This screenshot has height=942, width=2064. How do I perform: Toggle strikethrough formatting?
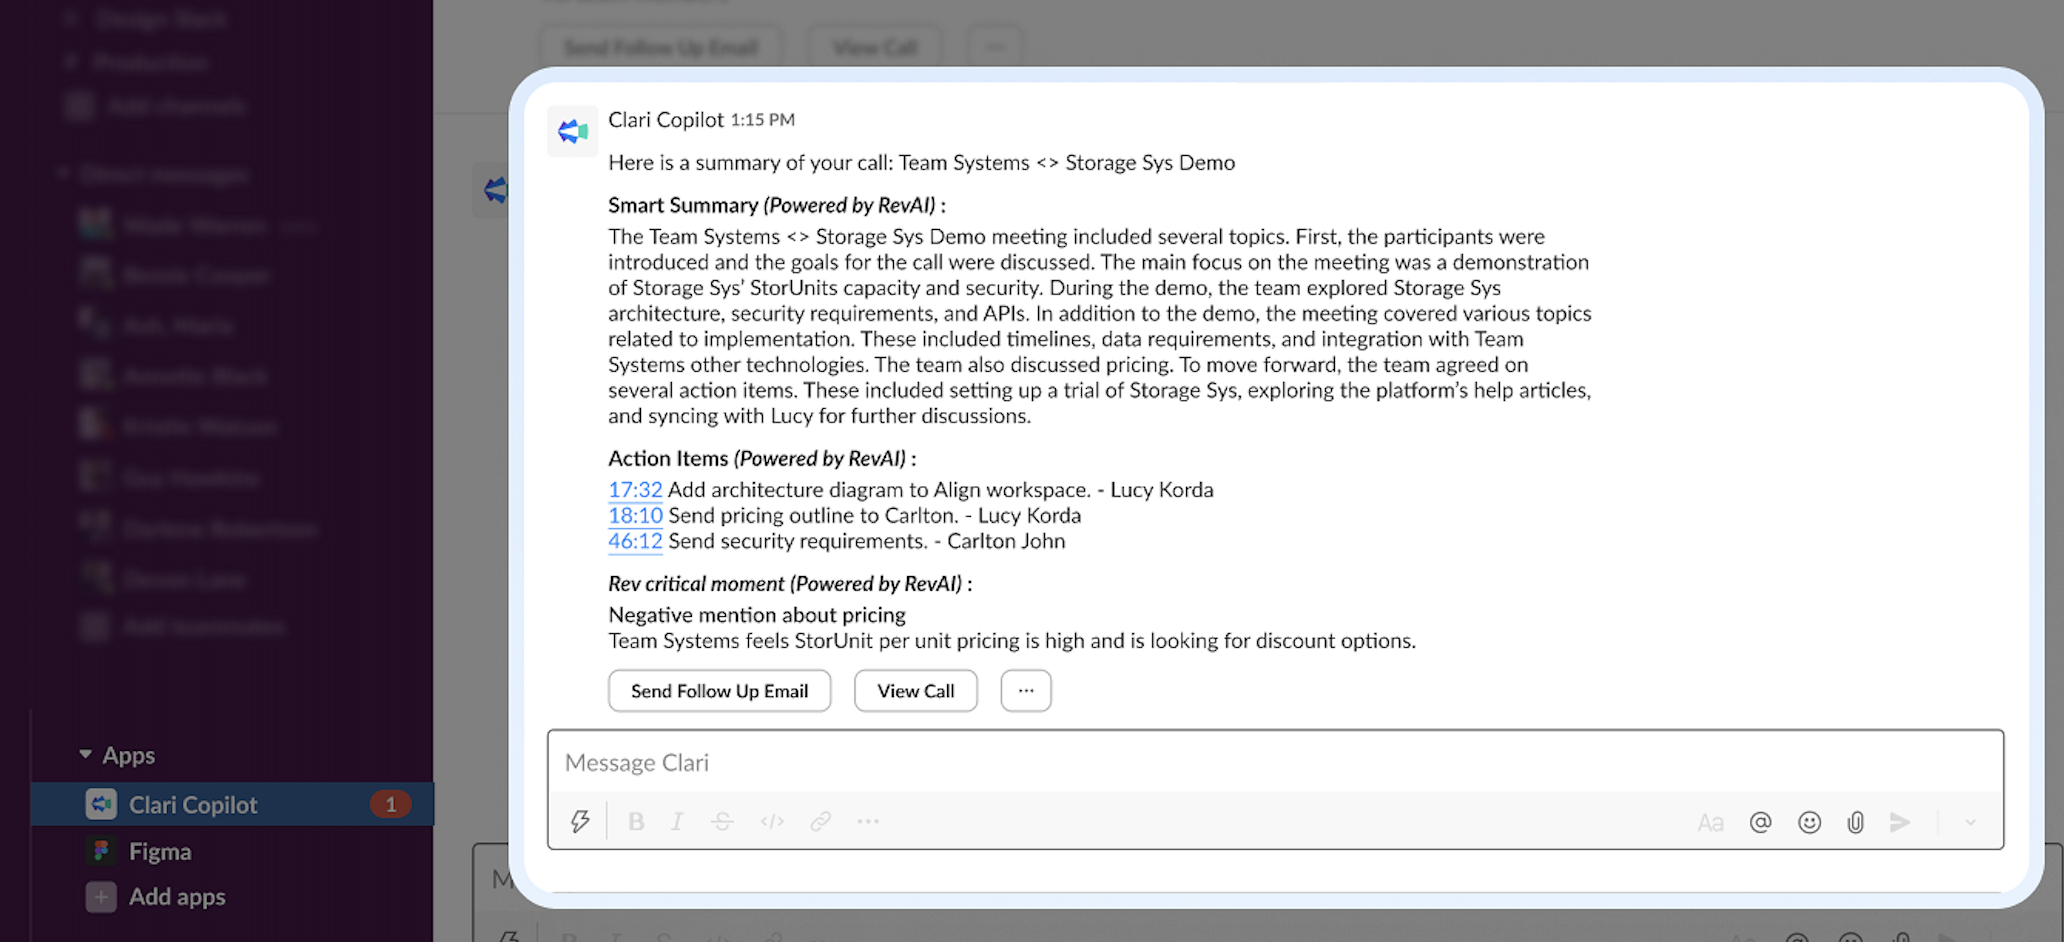722,821
